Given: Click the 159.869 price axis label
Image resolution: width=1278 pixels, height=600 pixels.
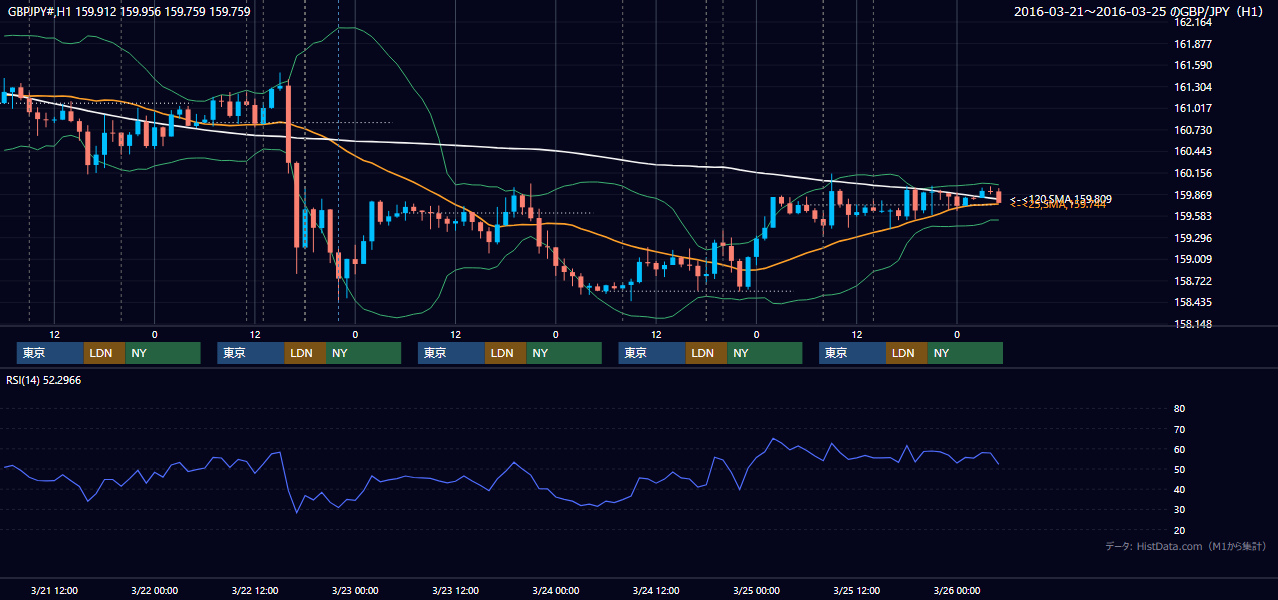Looking at the screenshot, I should [1193, 195].
